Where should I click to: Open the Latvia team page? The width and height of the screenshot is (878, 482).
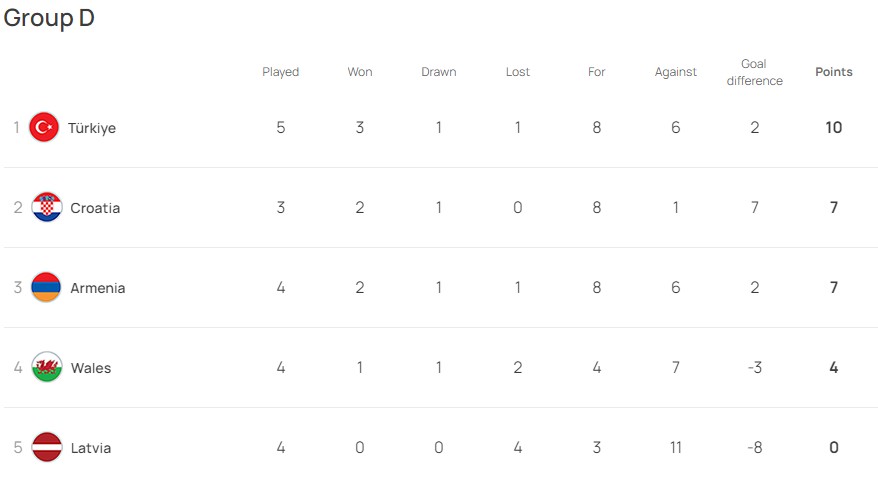91,448
